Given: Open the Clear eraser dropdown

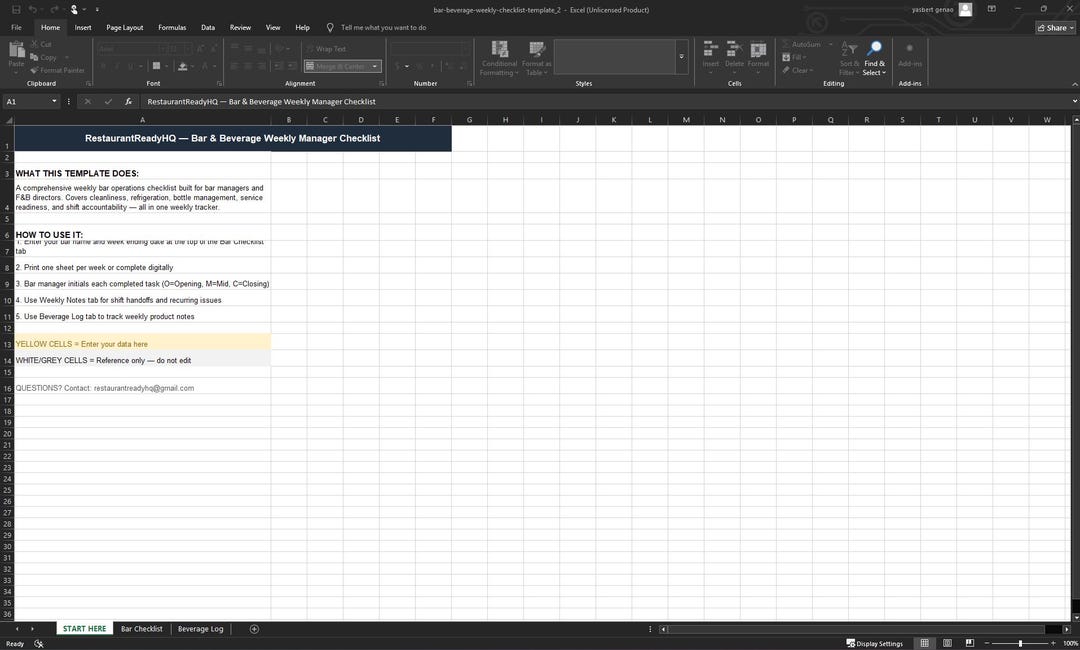Looking at the screenshot, I should coord(798,70).
